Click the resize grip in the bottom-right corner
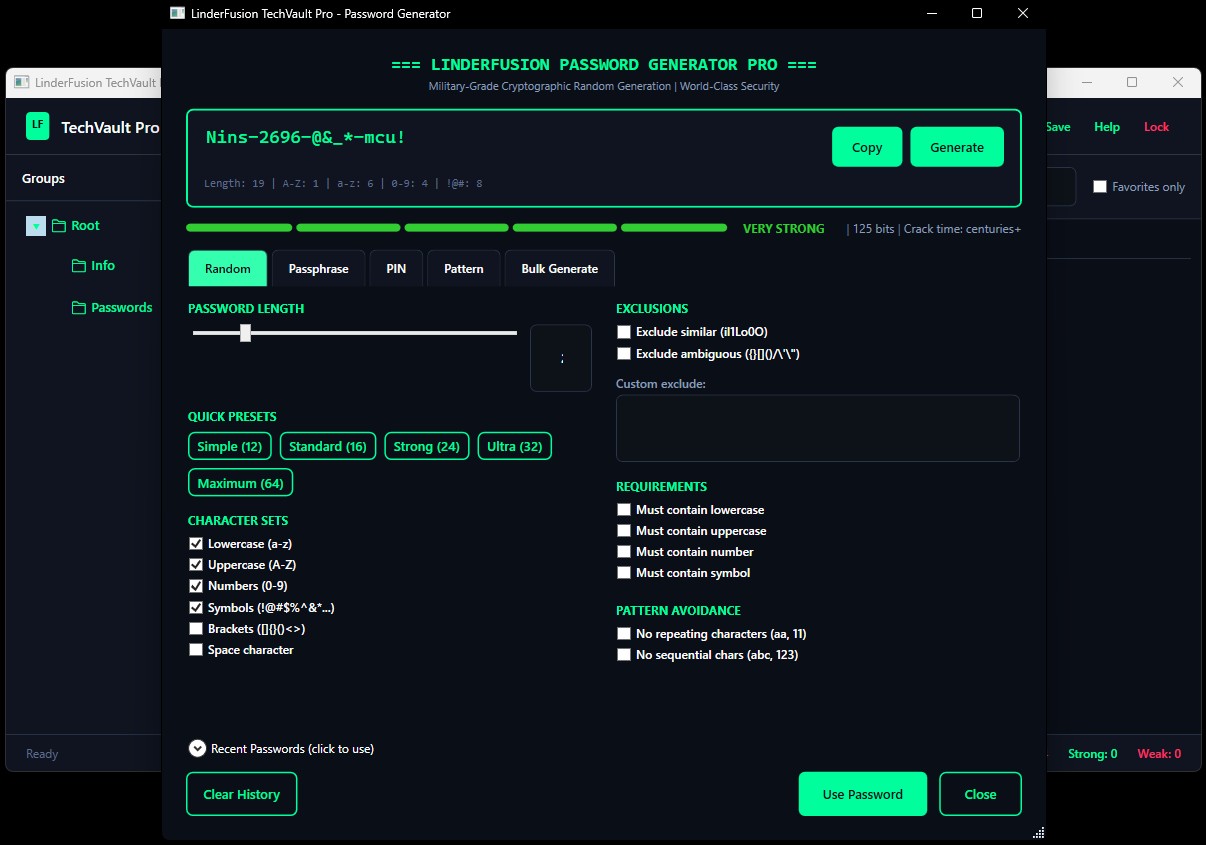This screenshot has height=845, width=1206. (1039, 832)
